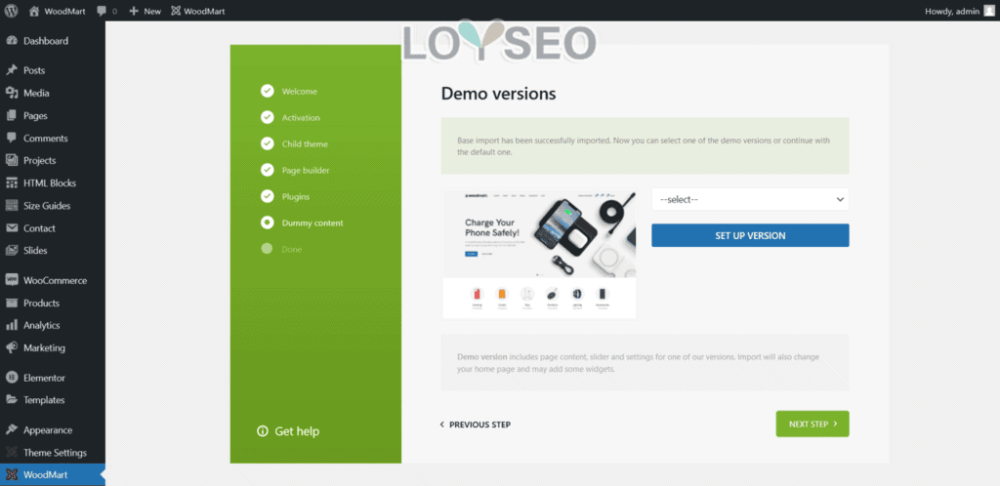Click the WordPress logo icon in admin bar
Viewport: 1000px width, 486px height.
pos(11,11)
